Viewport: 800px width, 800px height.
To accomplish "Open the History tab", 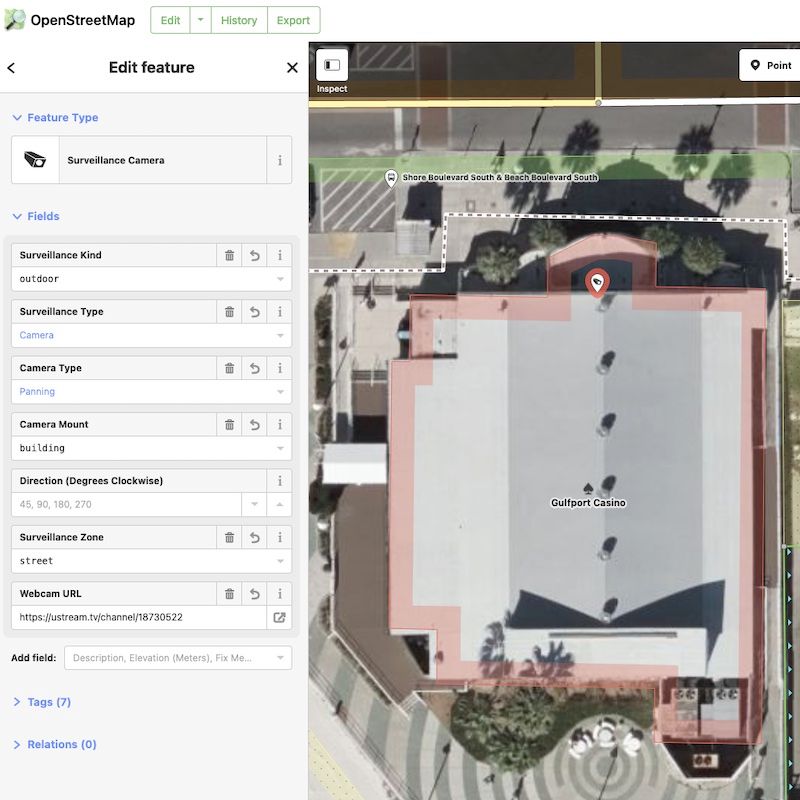I will pos(239,20).
